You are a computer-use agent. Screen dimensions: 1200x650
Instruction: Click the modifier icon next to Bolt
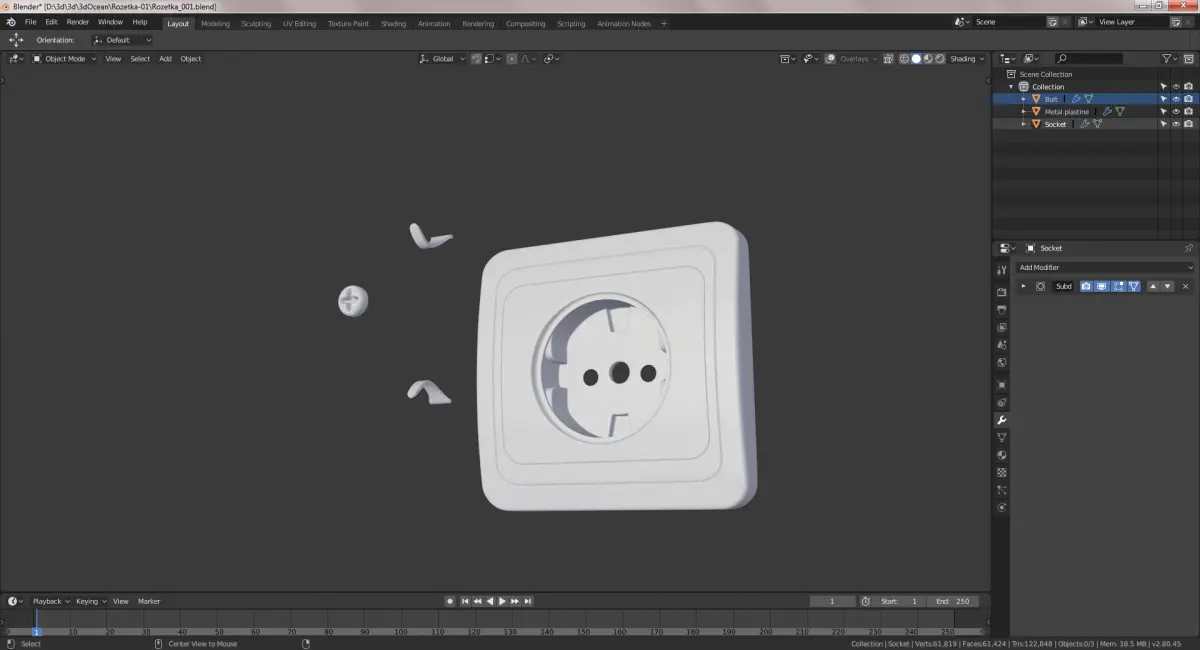[1076, 99]
